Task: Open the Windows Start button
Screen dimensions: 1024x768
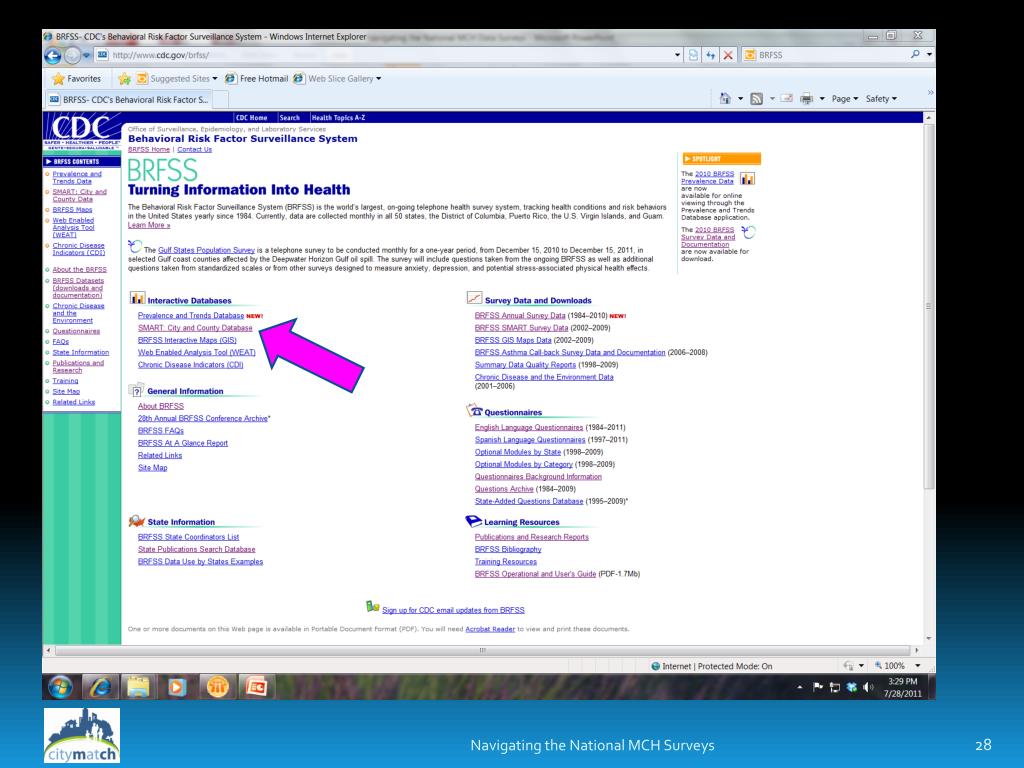Action: (60, 687)
